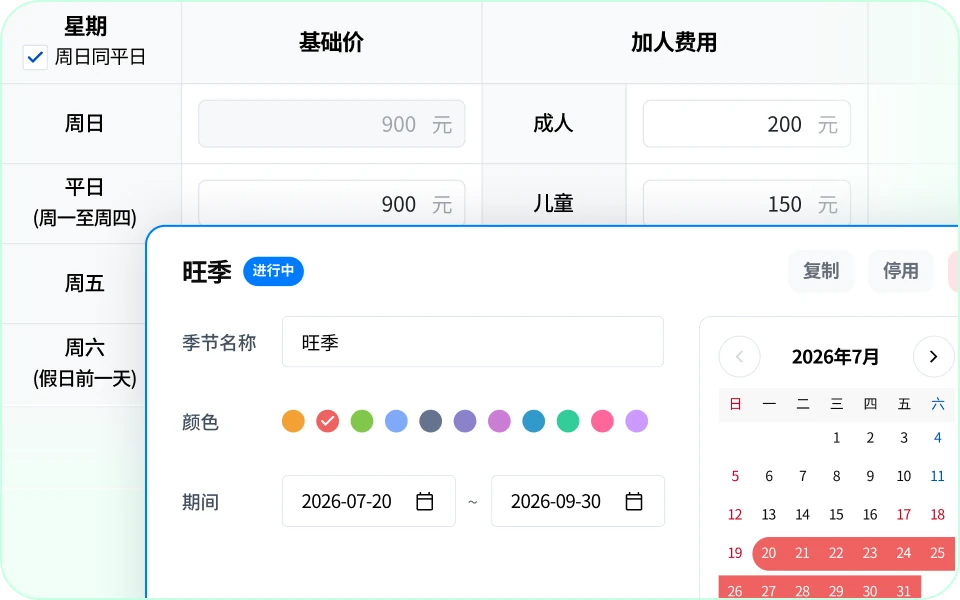Click the start date field 2026-07-20

(x=369, y=501)
